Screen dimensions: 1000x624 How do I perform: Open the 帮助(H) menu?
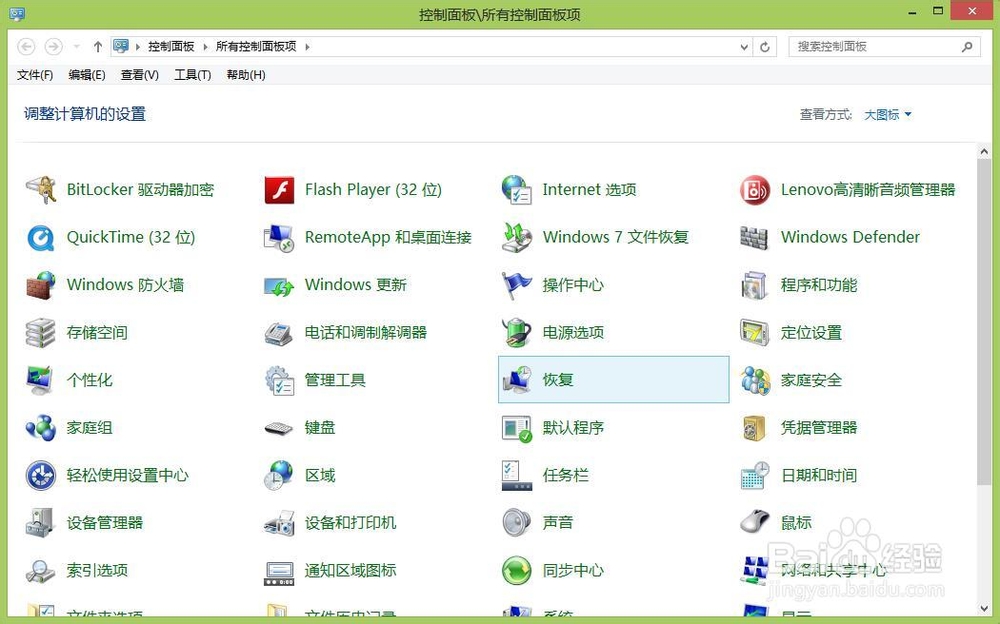pos(246,75)
